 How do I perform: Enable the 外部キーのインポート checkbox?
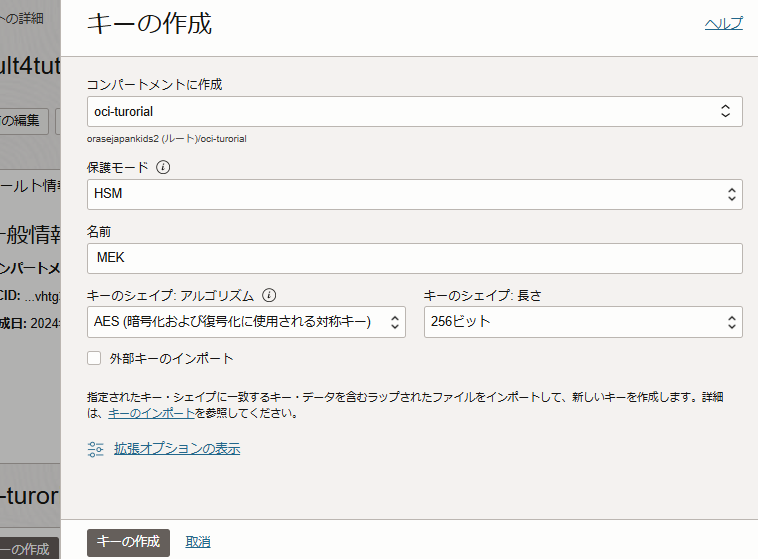[95, 358]
